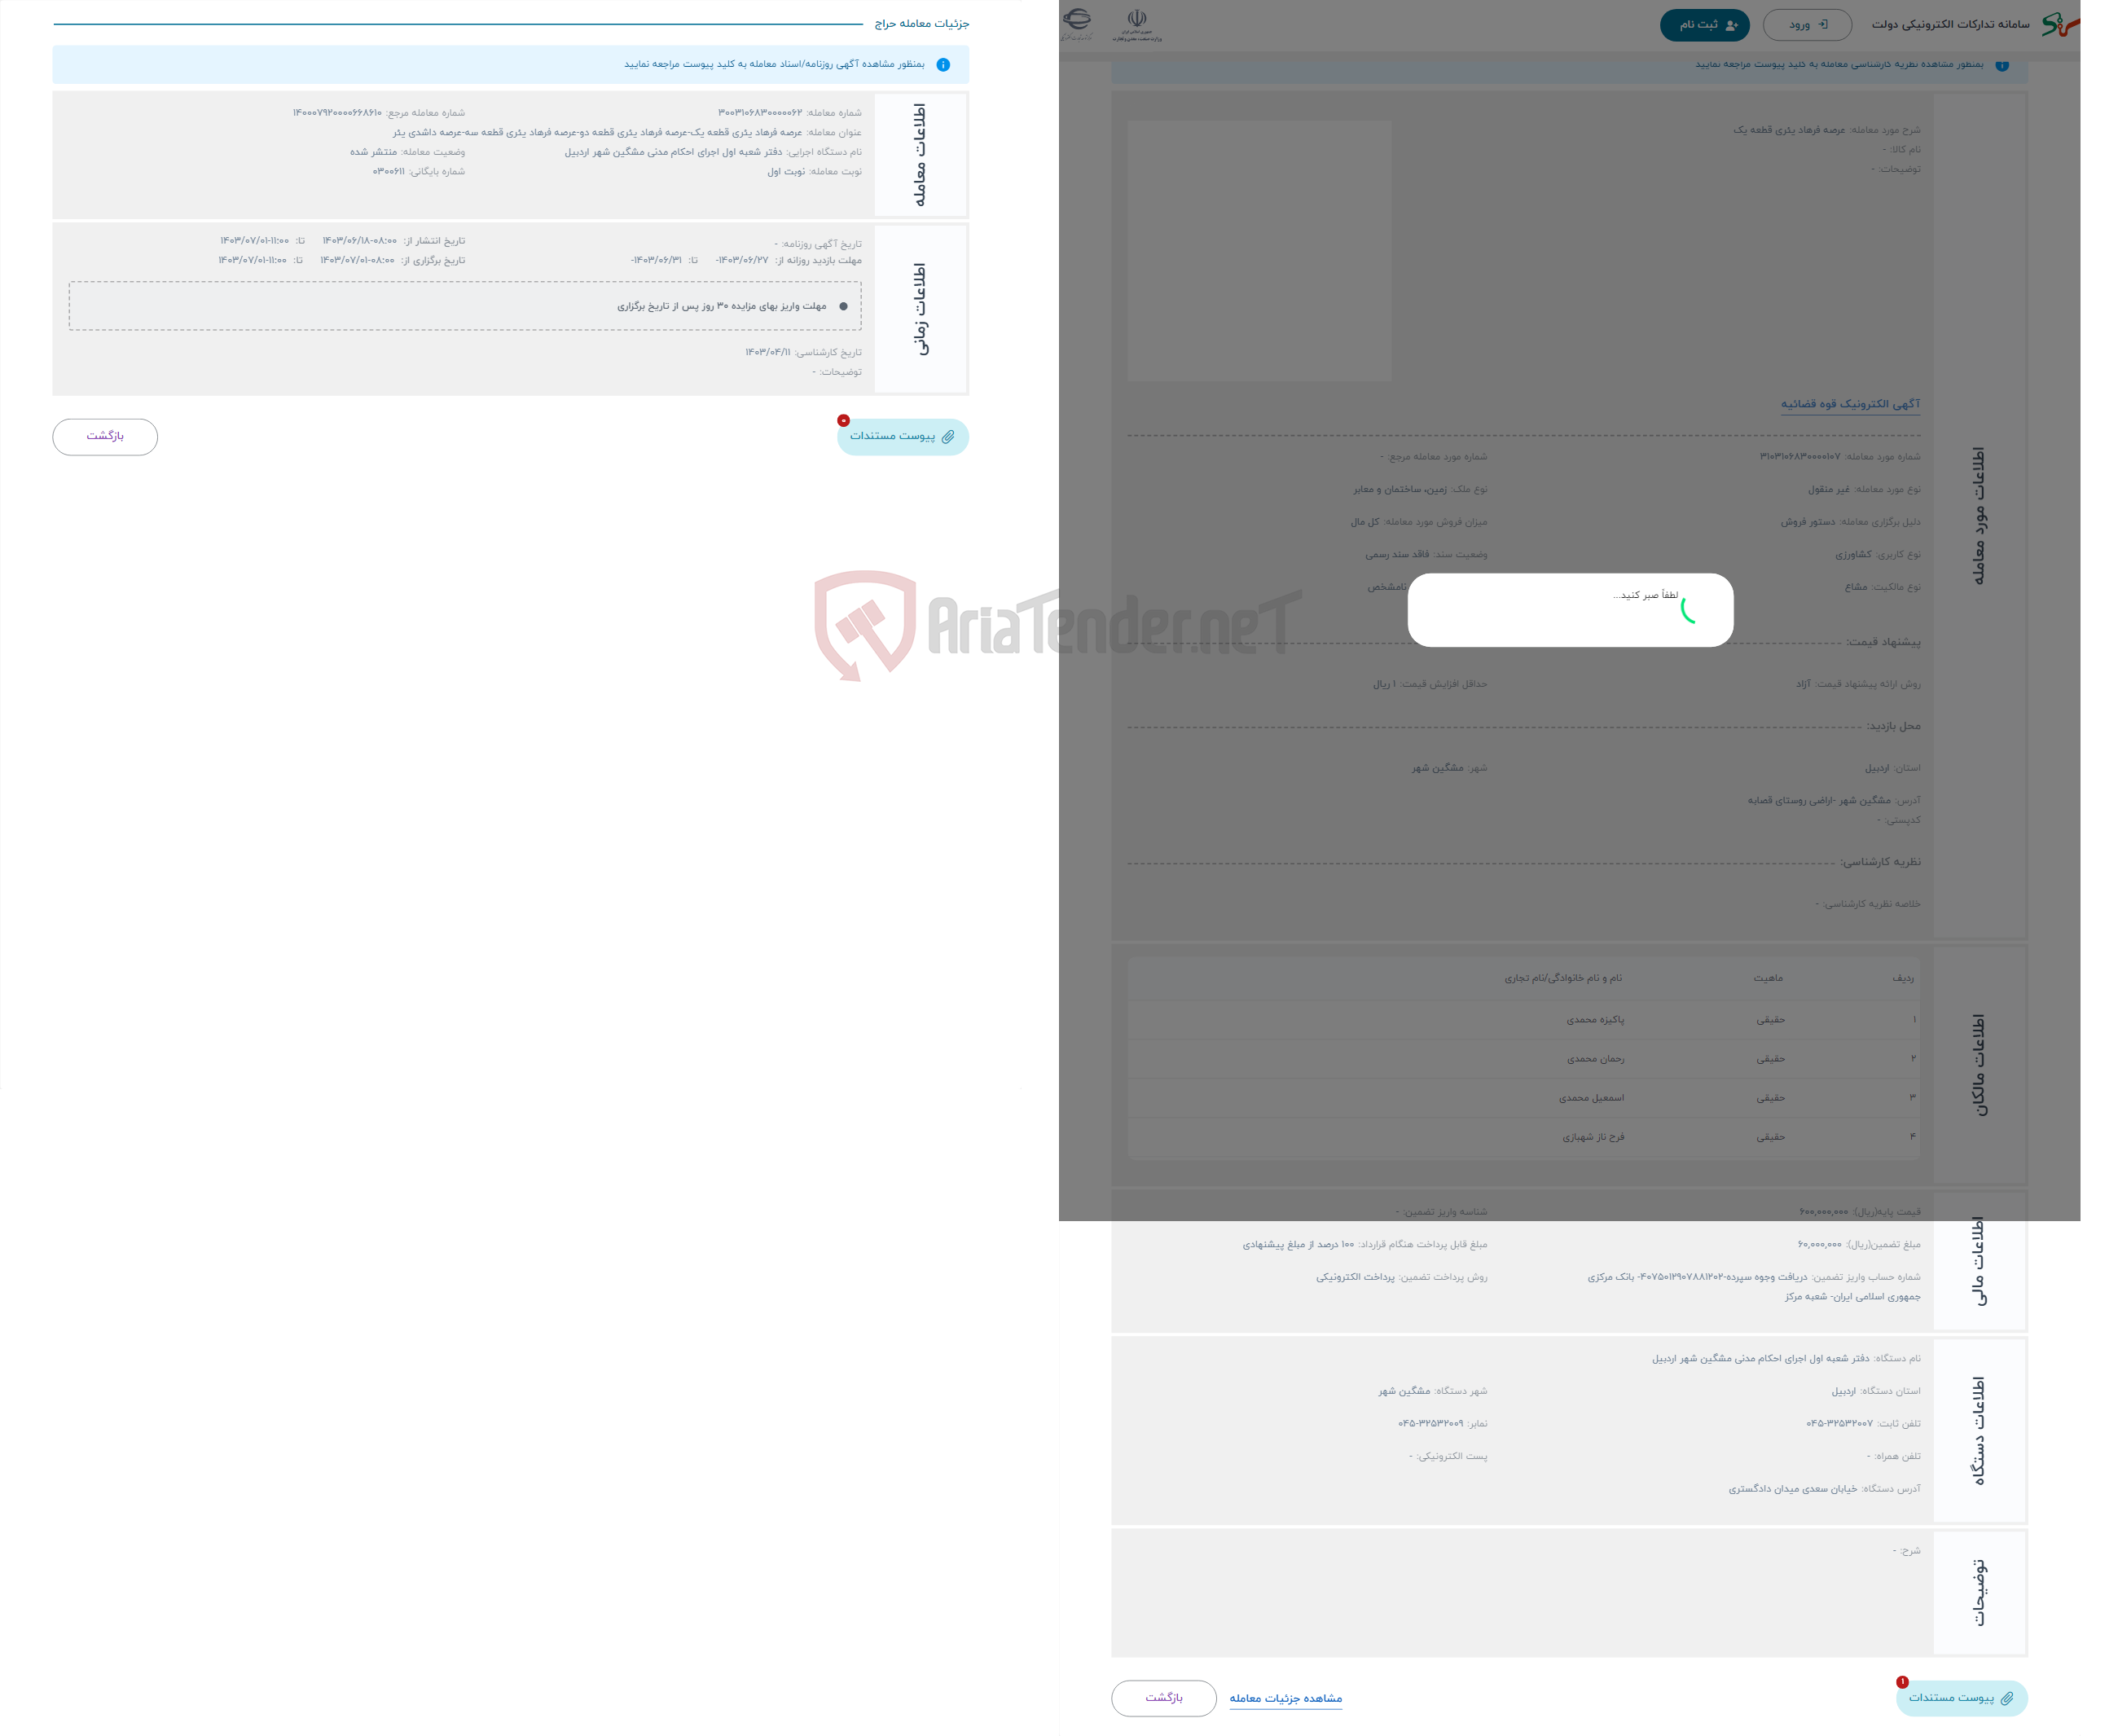Click the اطلاعات مالکان section label
Image resolution: width=2118 pixels, height=1736 pixels.
point(1978,1066)
